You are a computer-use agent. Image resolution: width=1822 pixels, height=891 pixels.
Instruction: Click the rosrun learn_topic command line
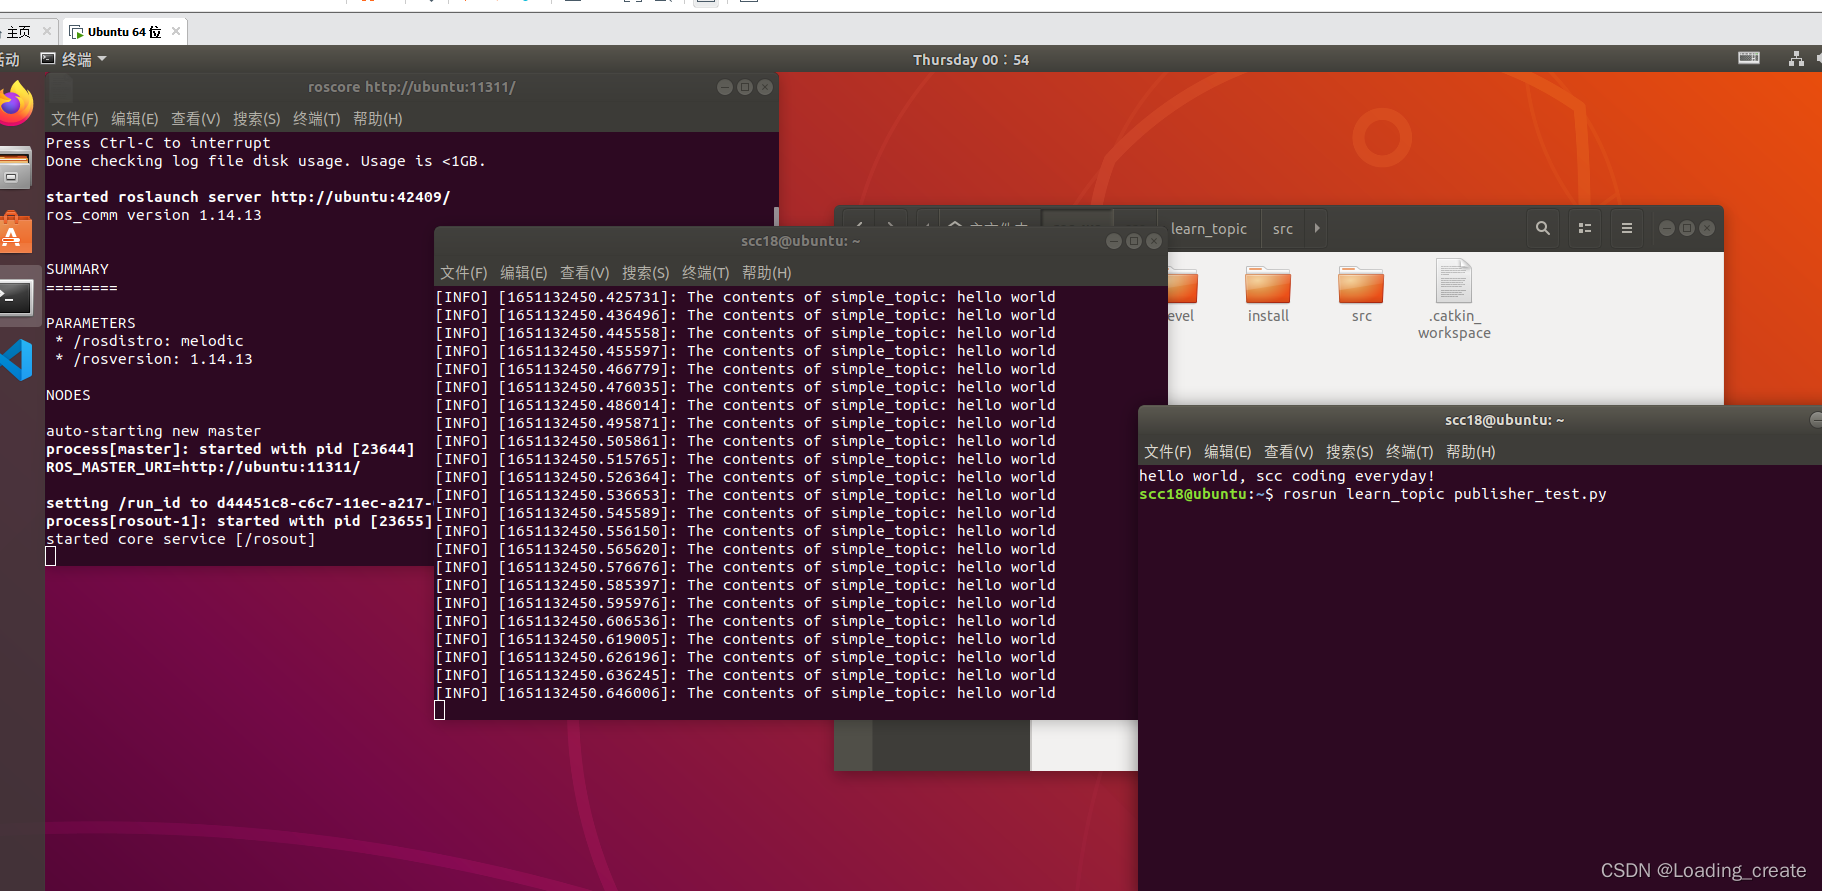[1373, 494]
